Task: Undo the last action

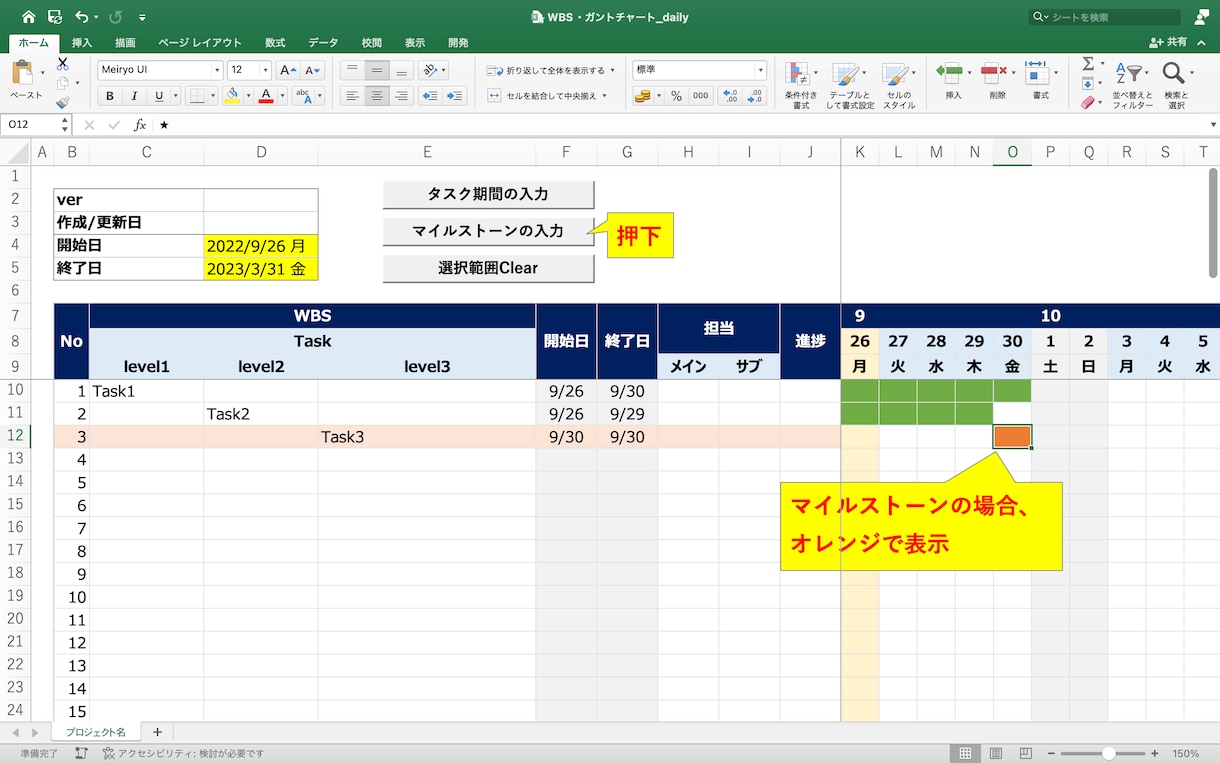Action: (81, 17)
